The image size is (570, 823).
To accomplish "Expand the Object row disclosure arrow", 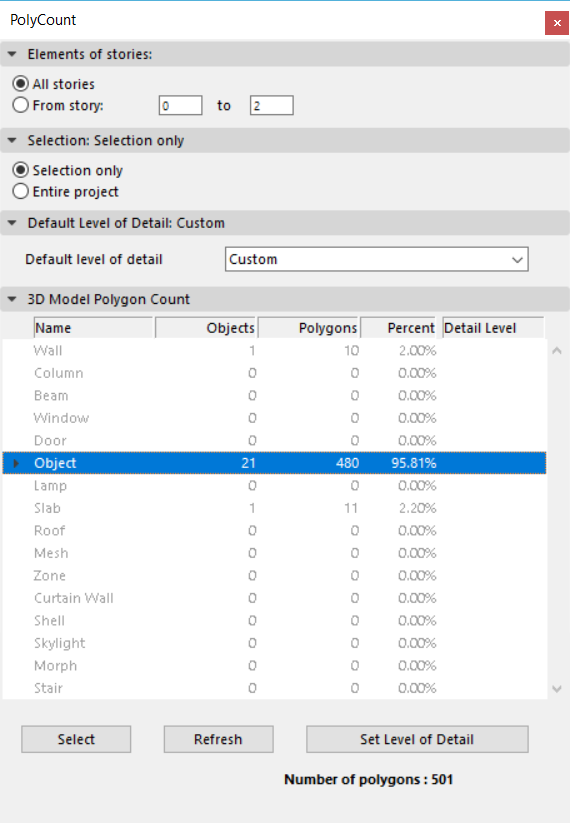I will tap(16, 463).
